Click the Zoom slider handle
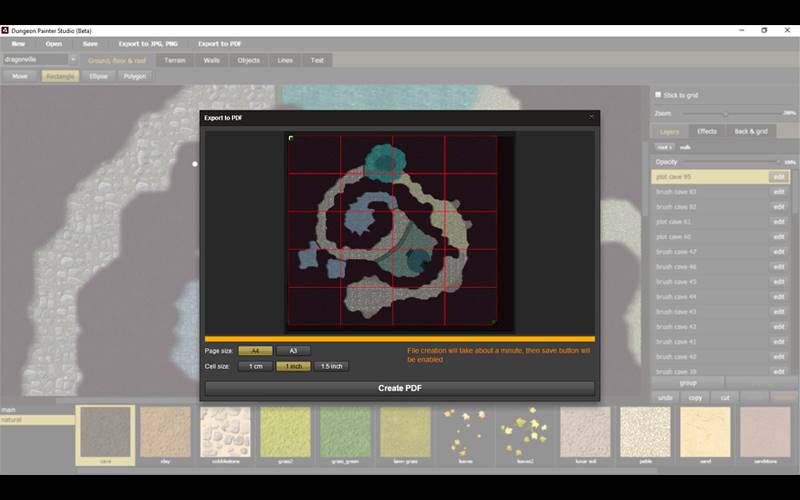Screen dimensions: 800x500 point(725,113)
